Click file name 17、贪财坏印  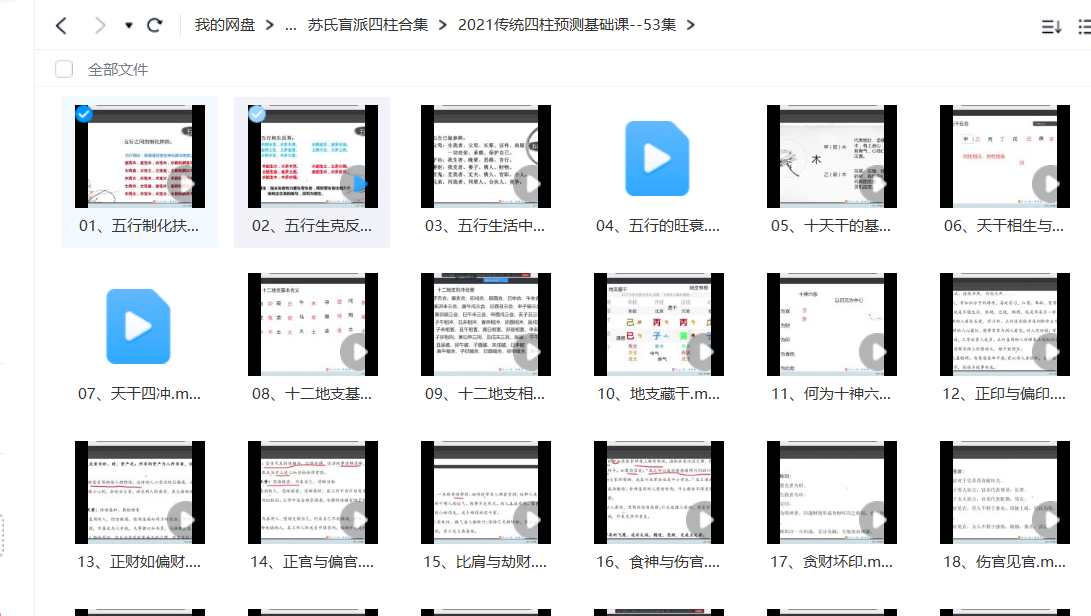coord(831,562)
